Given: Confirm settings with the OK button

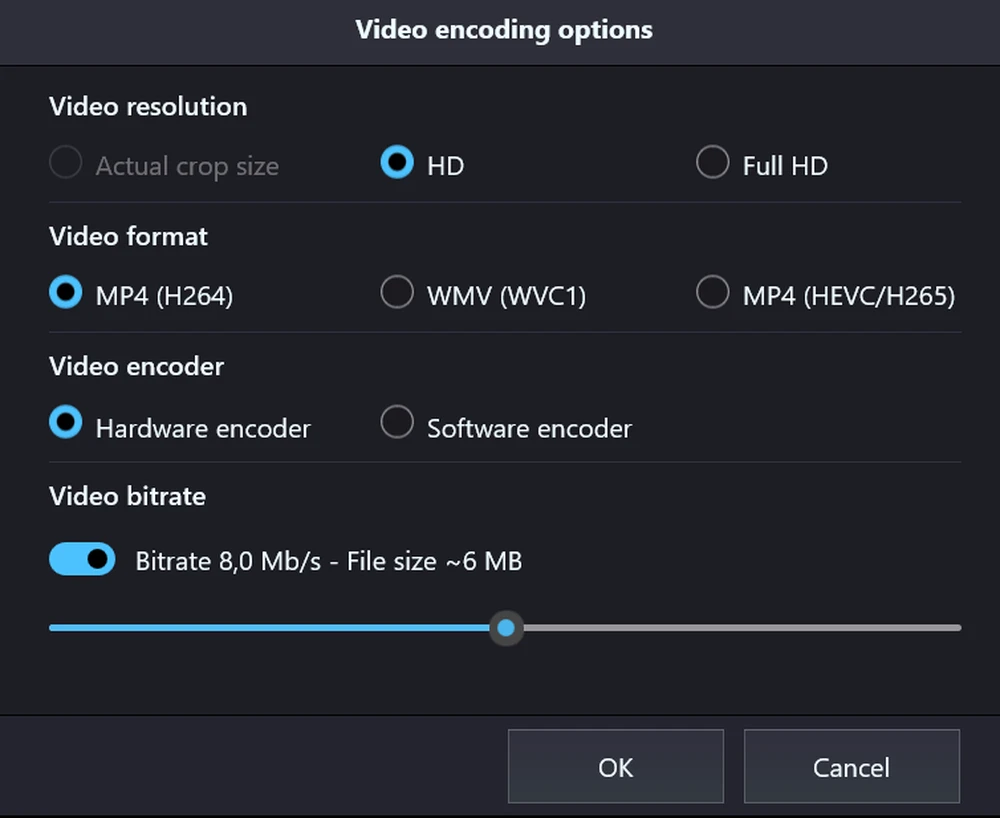Looking at the screenshot, I should tap(615, 767).
